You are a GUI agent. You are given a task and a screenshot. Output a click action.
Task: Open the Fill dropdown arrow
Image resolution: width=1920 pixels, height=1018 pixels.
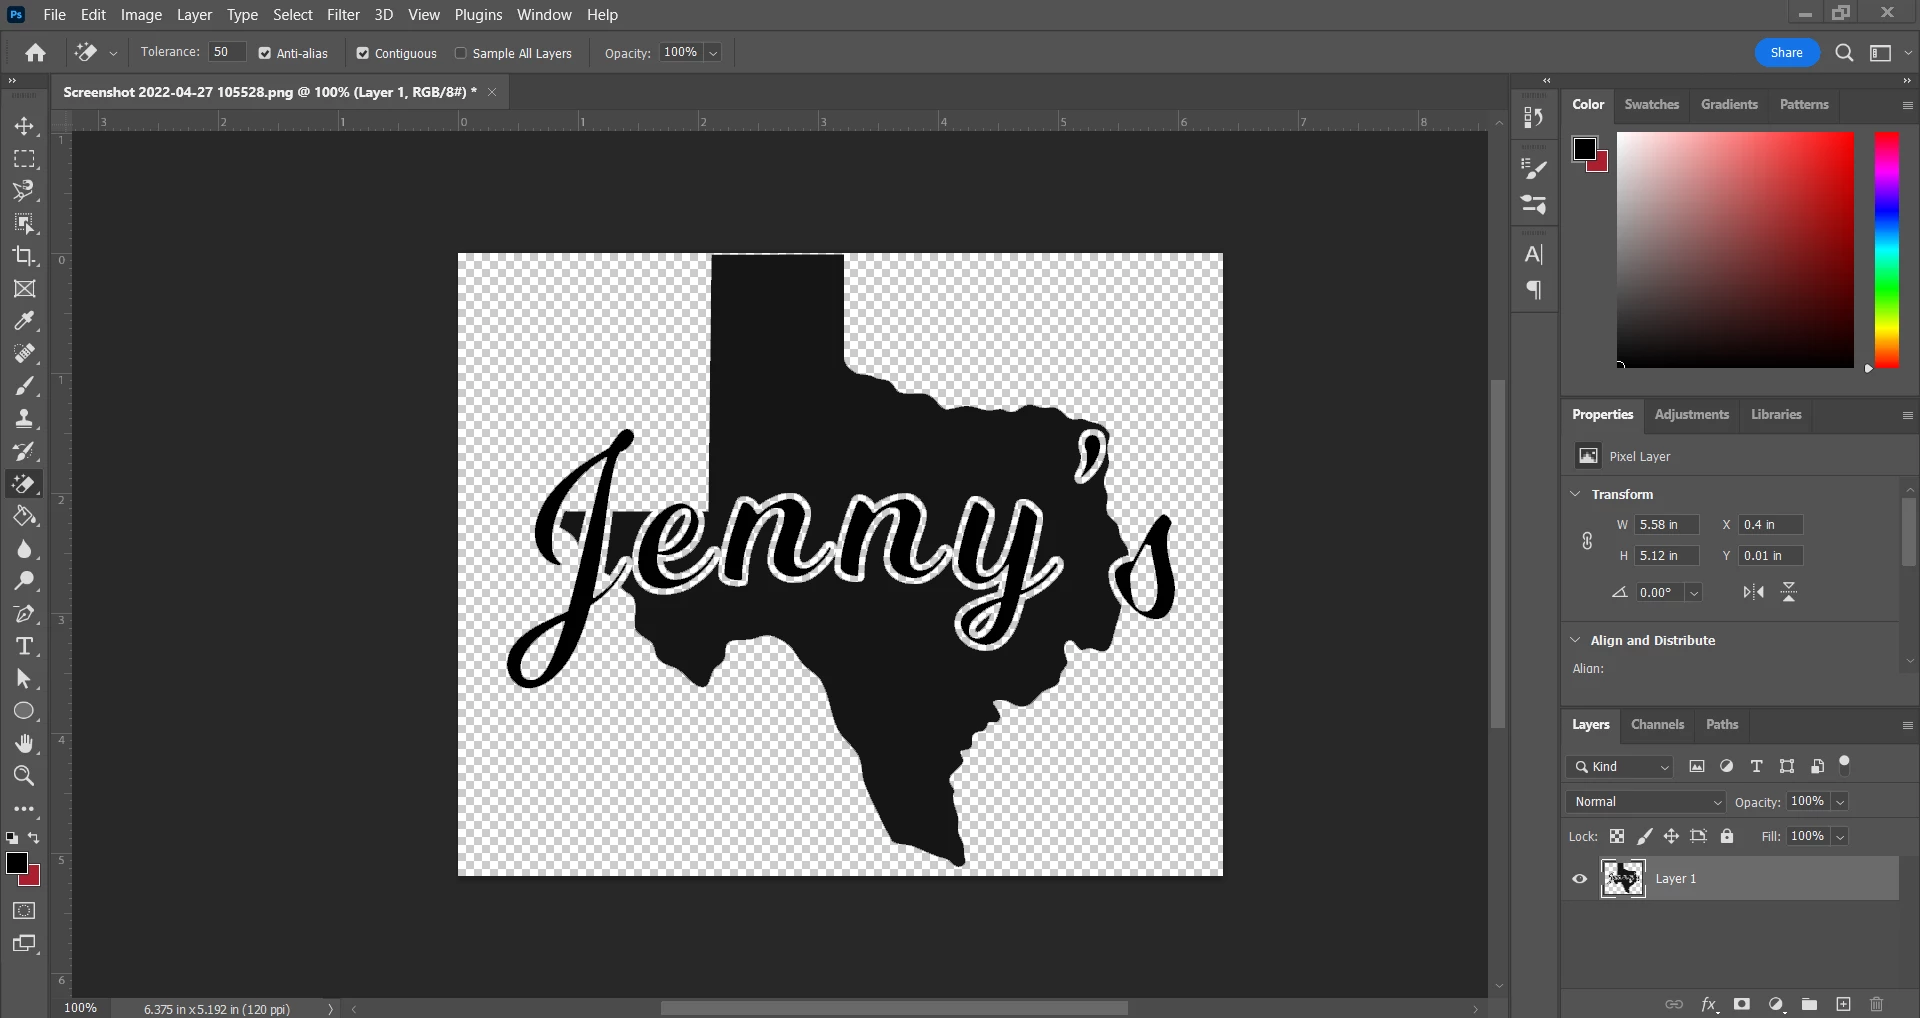coord(1840,837)
